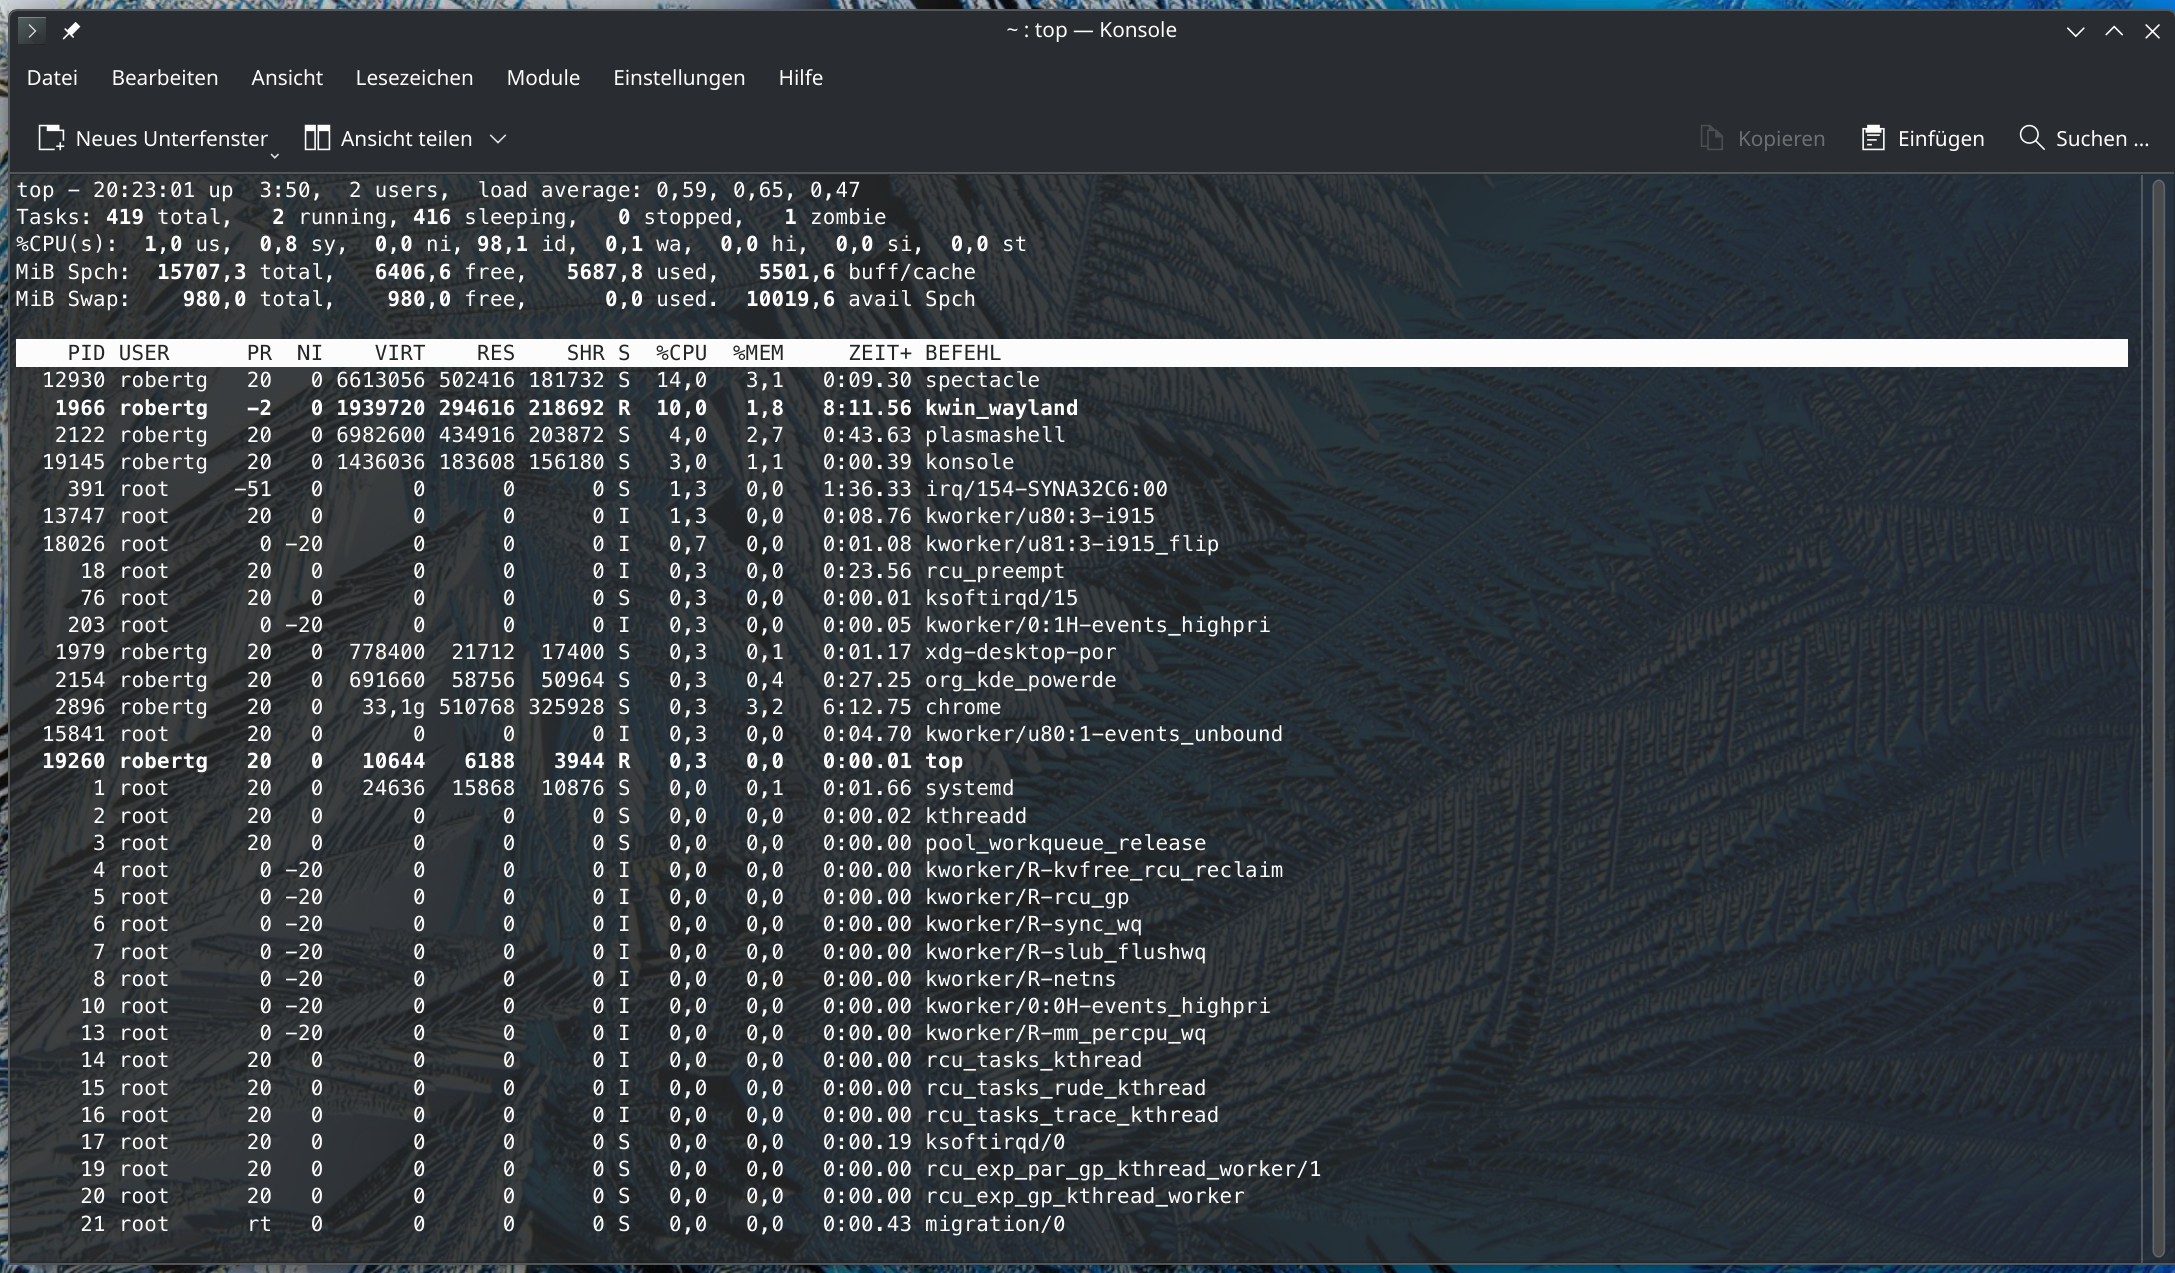Open the Module menu

click(x=543, y=78)
